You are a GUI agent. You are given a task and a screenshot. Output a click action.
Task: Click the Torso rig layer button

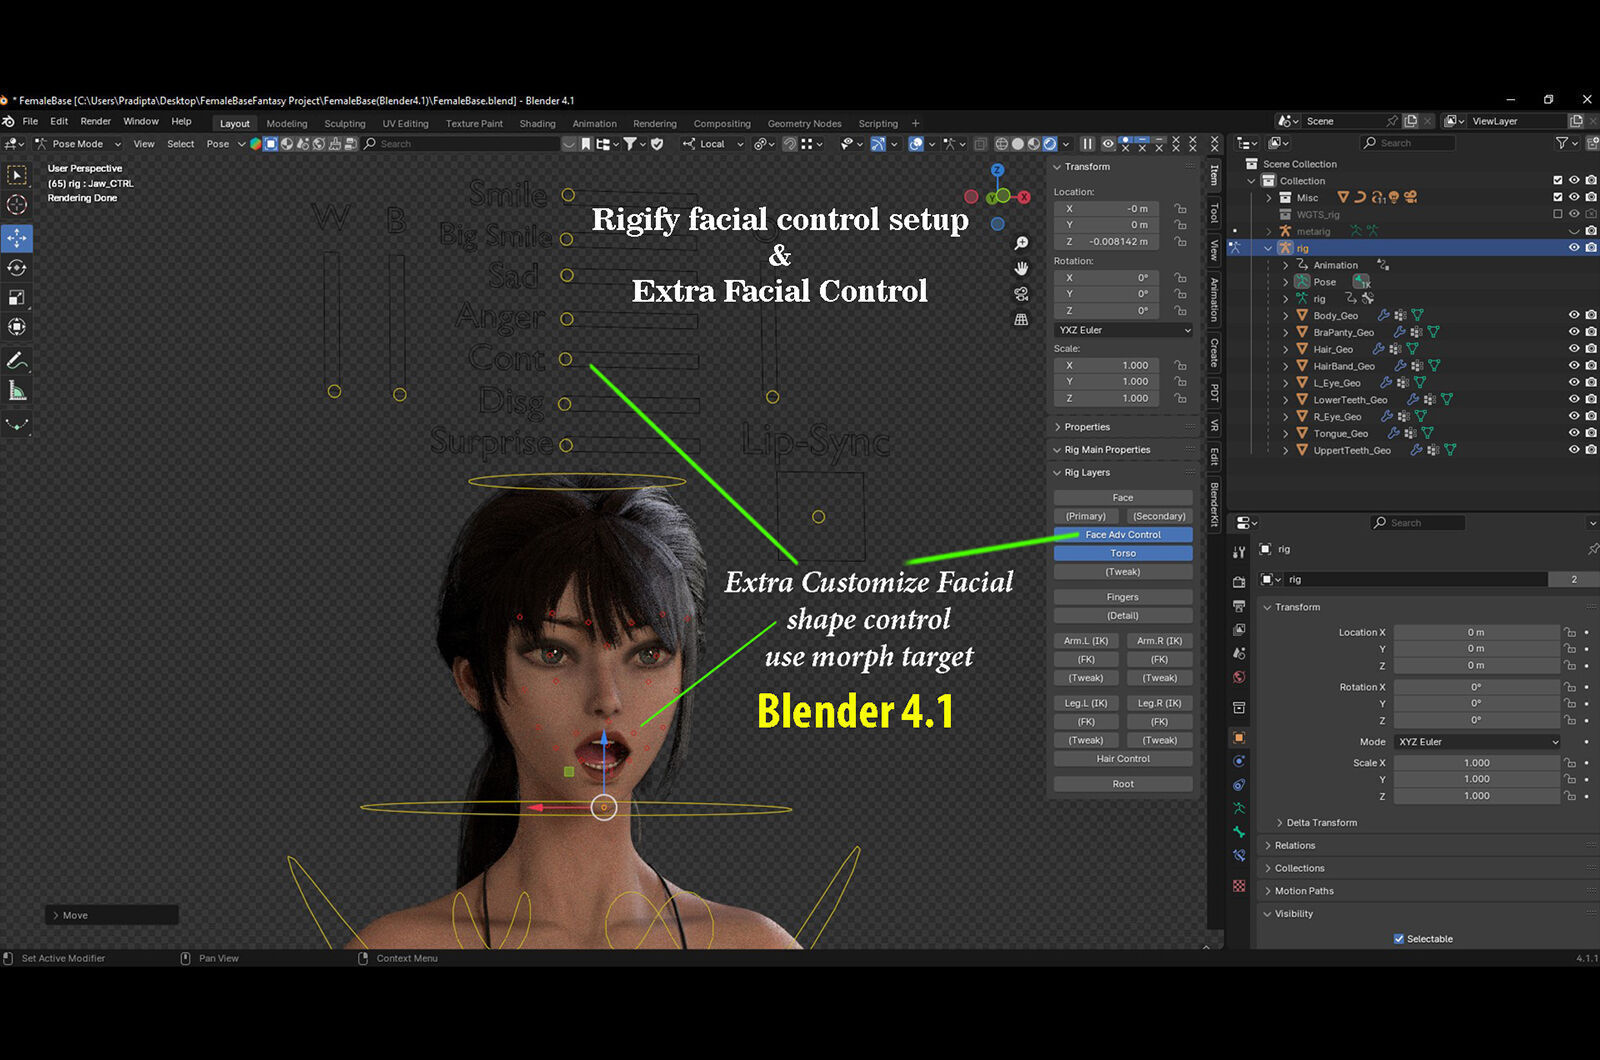tap(1123, 553)
